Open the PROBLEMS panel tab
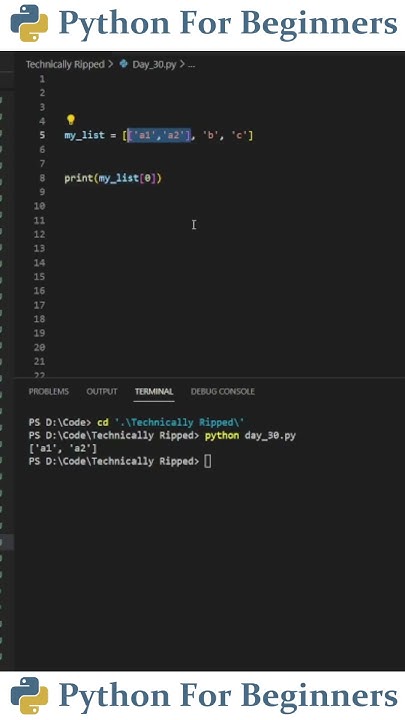The height and width of the screenshot is (720, 405). [x=49, y=391]
